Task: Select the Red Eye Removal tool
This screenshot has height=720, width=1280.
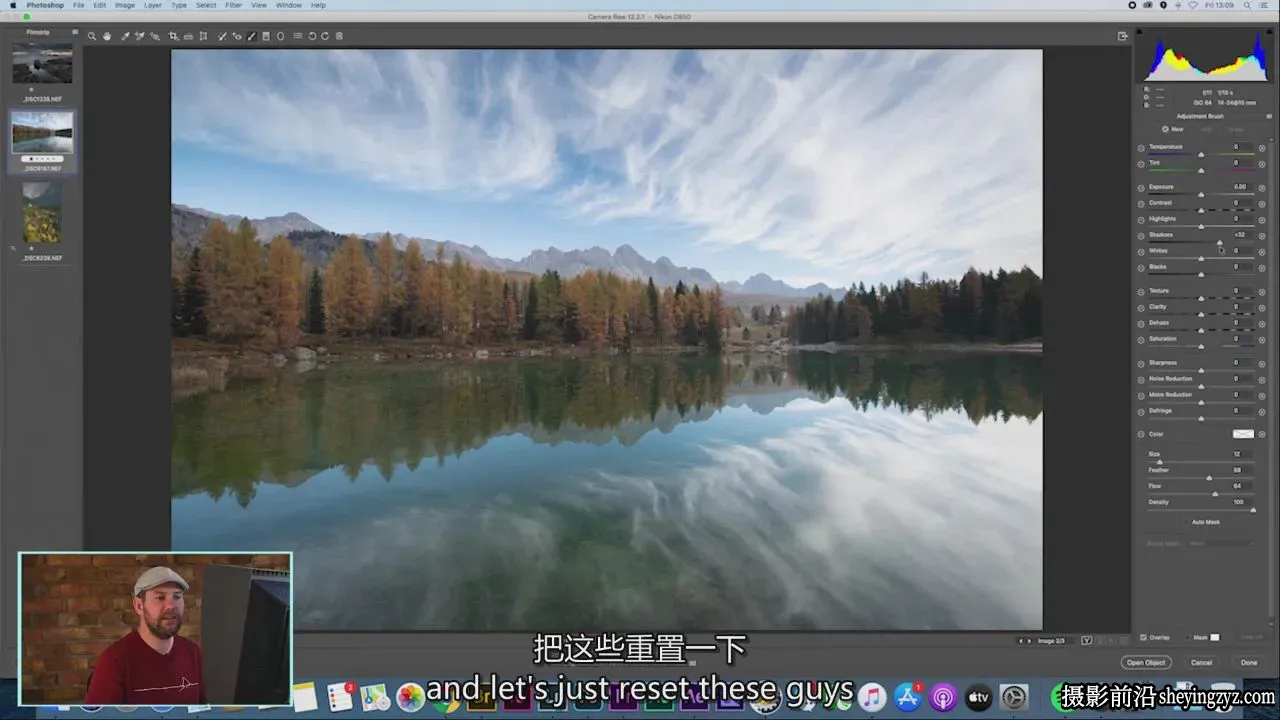Action: 236,36
